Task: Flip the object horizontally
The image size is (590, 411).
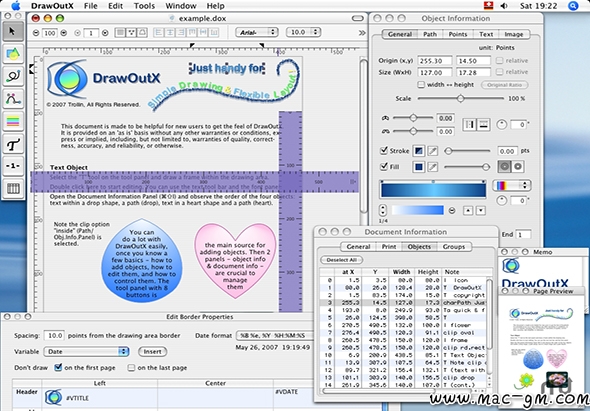Action: click(x=470, y=124)
